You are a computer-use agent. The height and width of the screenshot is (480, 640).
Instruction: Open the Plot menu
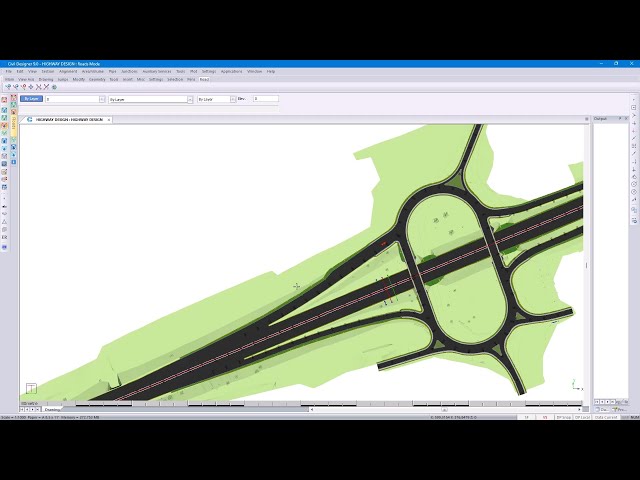click(193, 71)
